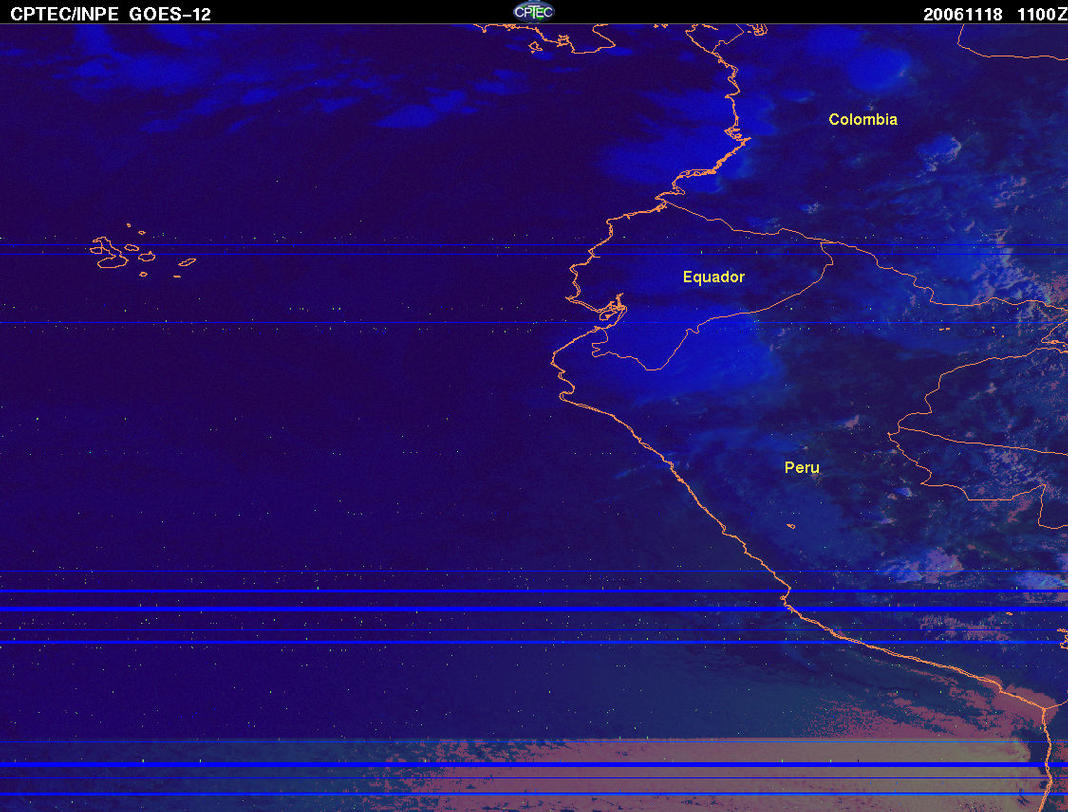This screenshot has height=812, width=1068.
Task: Click the CPTEC/INPE GOES-12 title text
Action: coord(110,14)
